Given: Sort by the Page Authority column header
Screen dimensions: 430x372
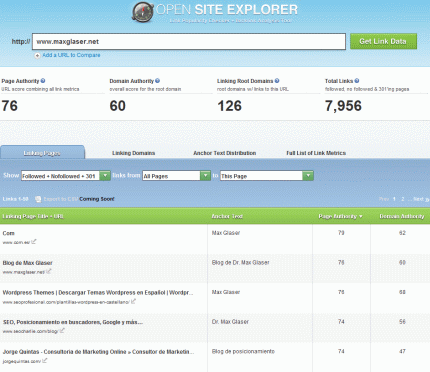Looking at the screenshot, I should (340, 216).
